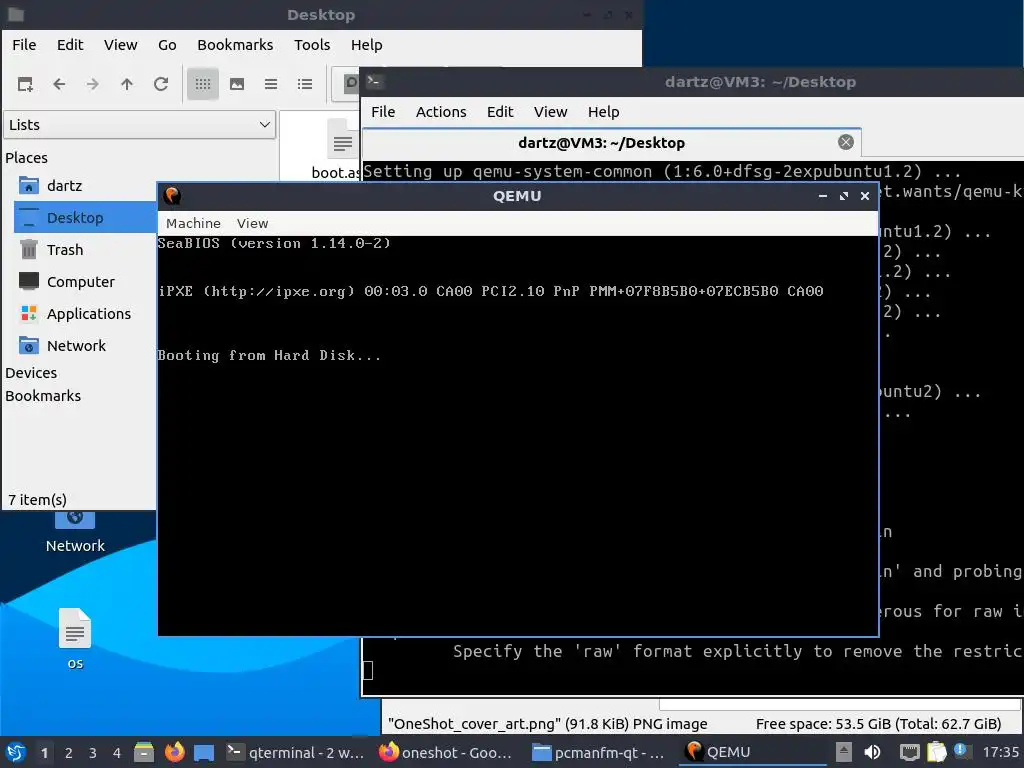The image size is (1024, 768).
Task: Switch to pcmanfm-qt taskbar entry
Action: (599, 752)
